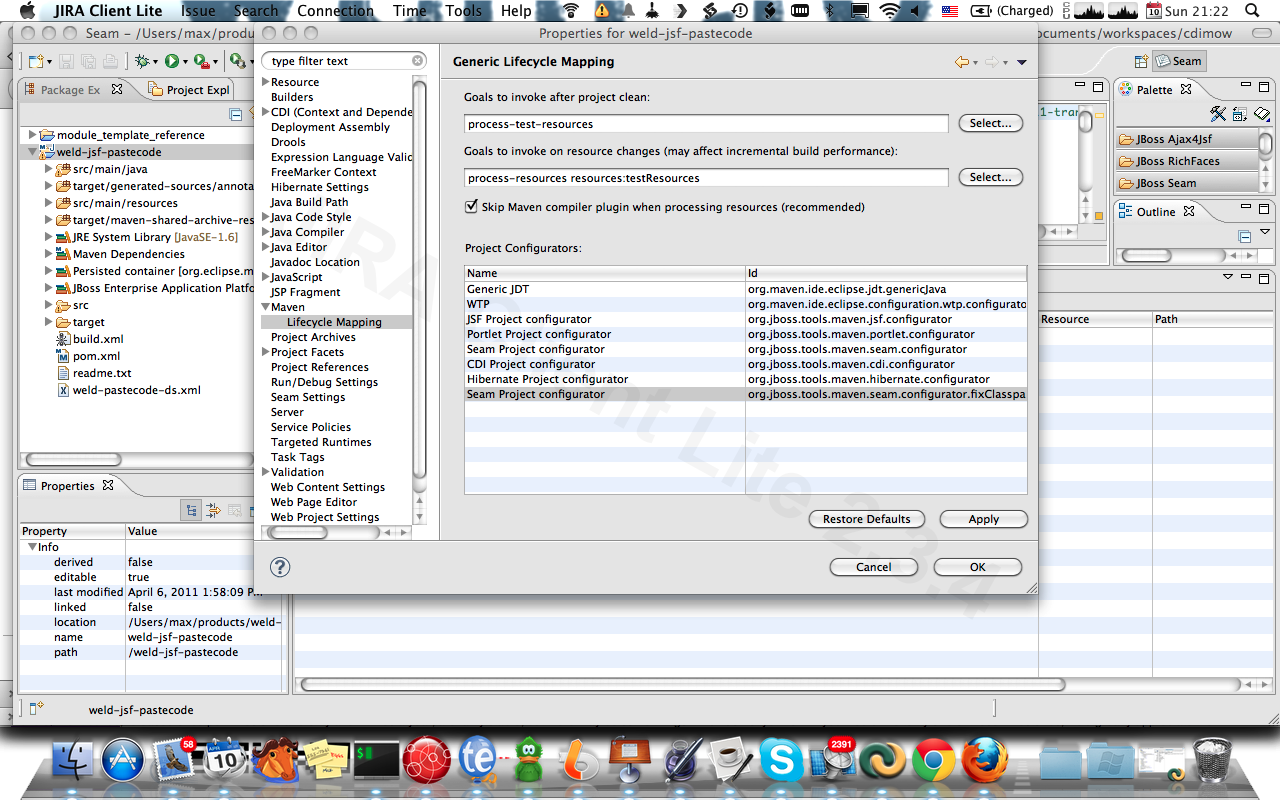Click the back arrow in Properties dialog header

(x=962, y=62)
